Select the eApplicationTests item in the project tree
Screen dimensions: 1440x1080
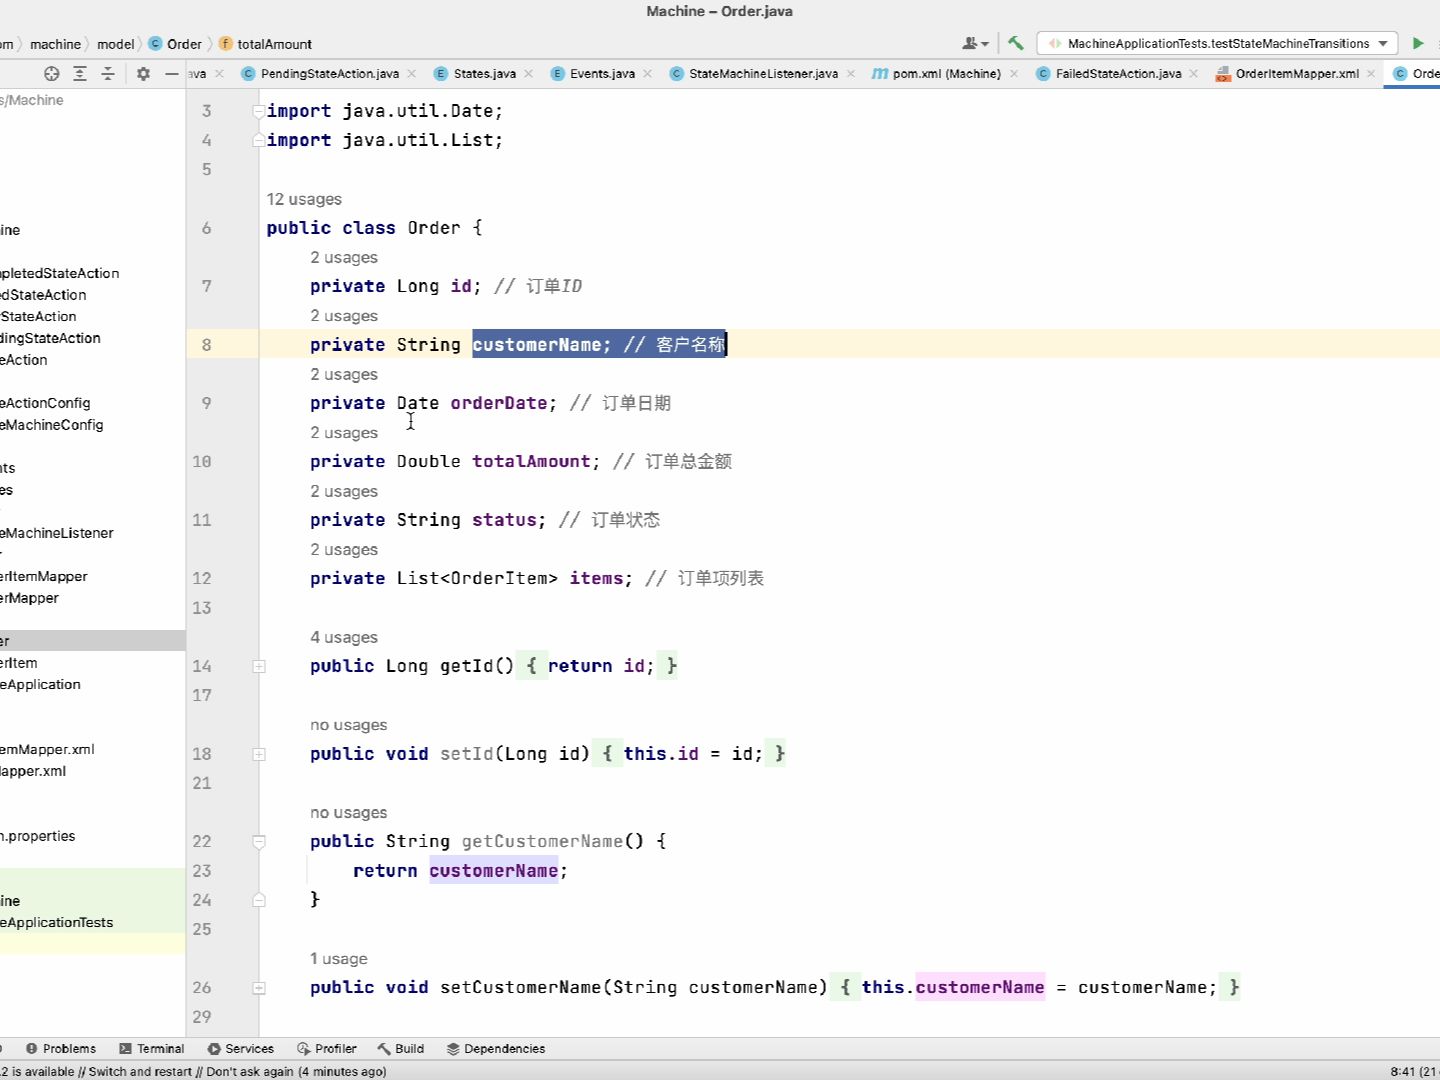coord(57,923)
